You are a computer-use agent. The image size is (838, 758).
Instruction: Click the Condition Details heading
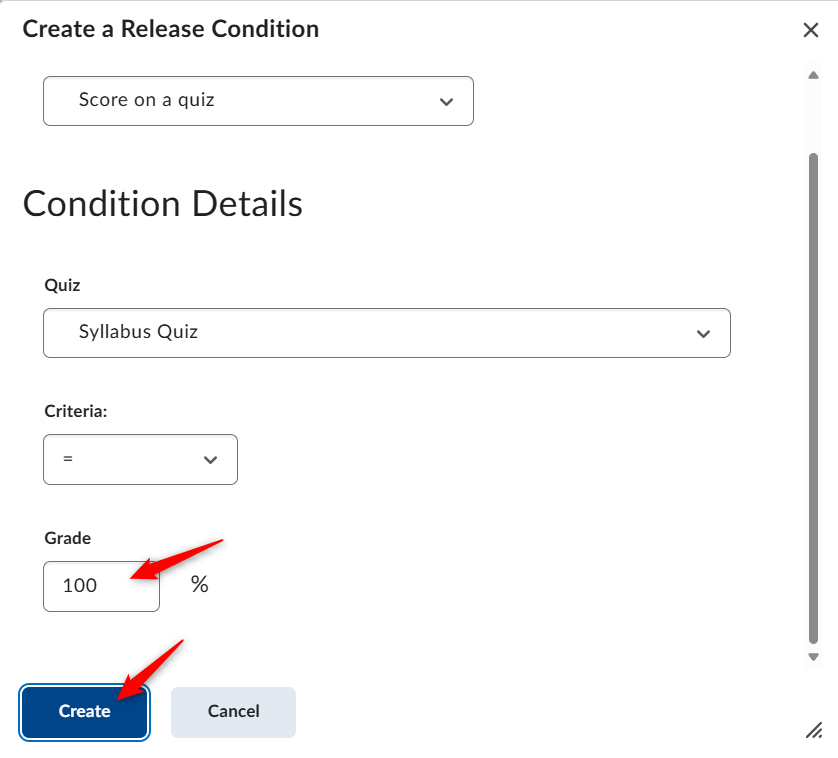(162, 204)
